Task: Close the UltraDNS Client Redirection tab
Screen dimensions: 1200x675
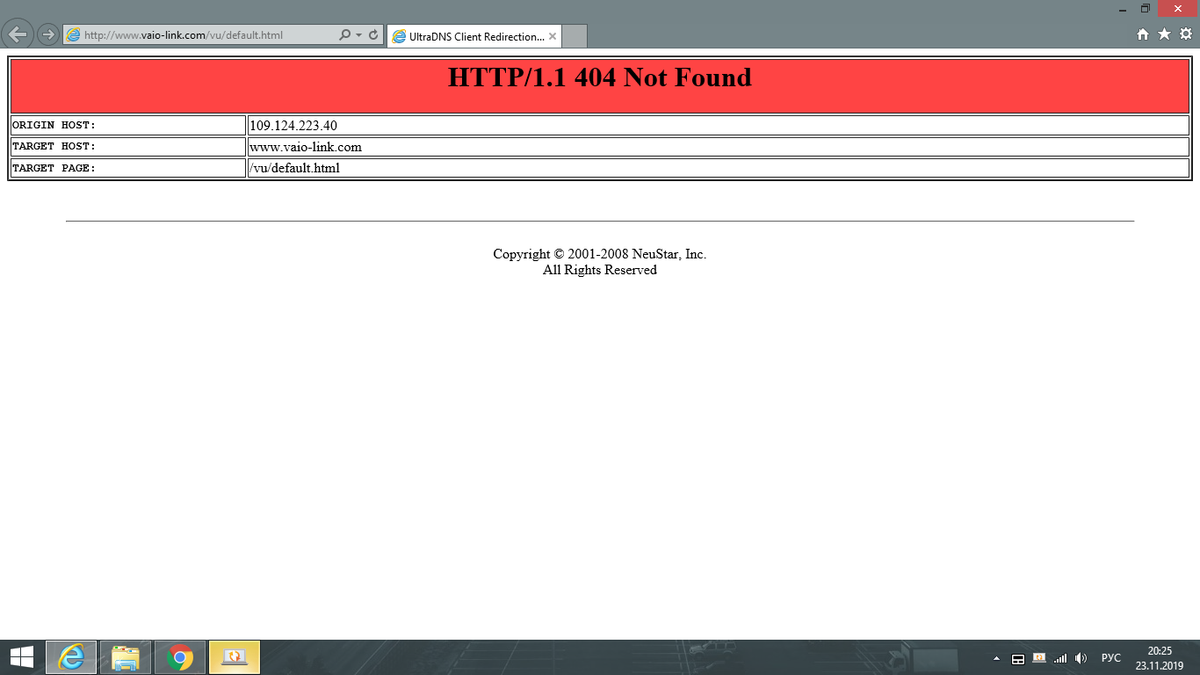Action: tap(553, 37)
